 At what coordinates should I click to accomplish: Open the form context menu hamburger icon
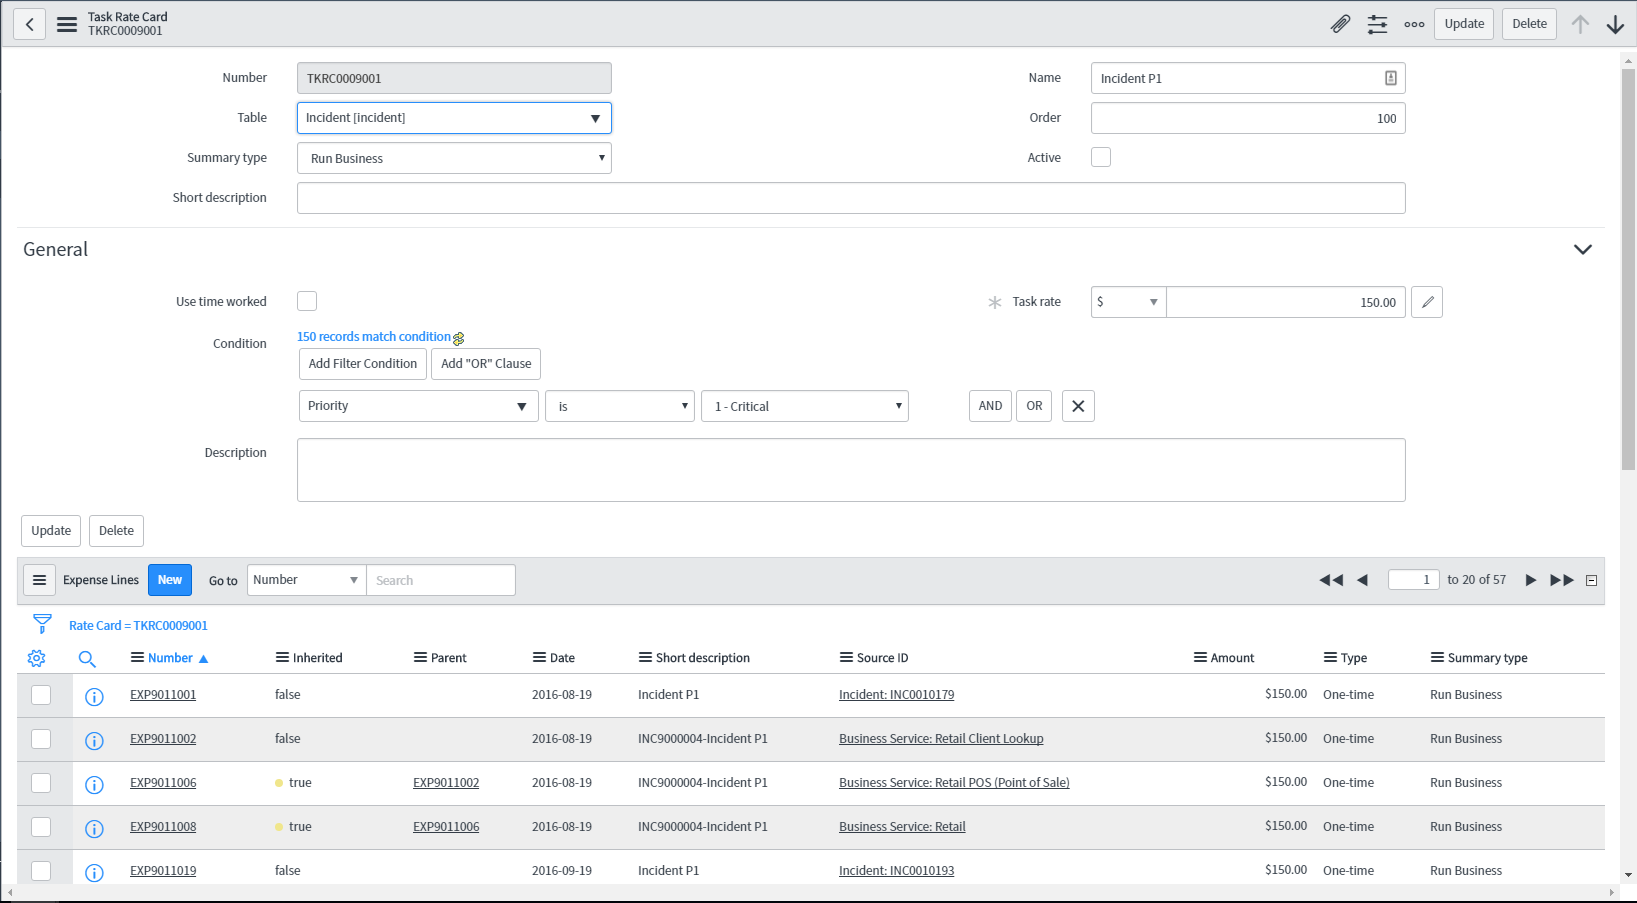pos(67,24)
